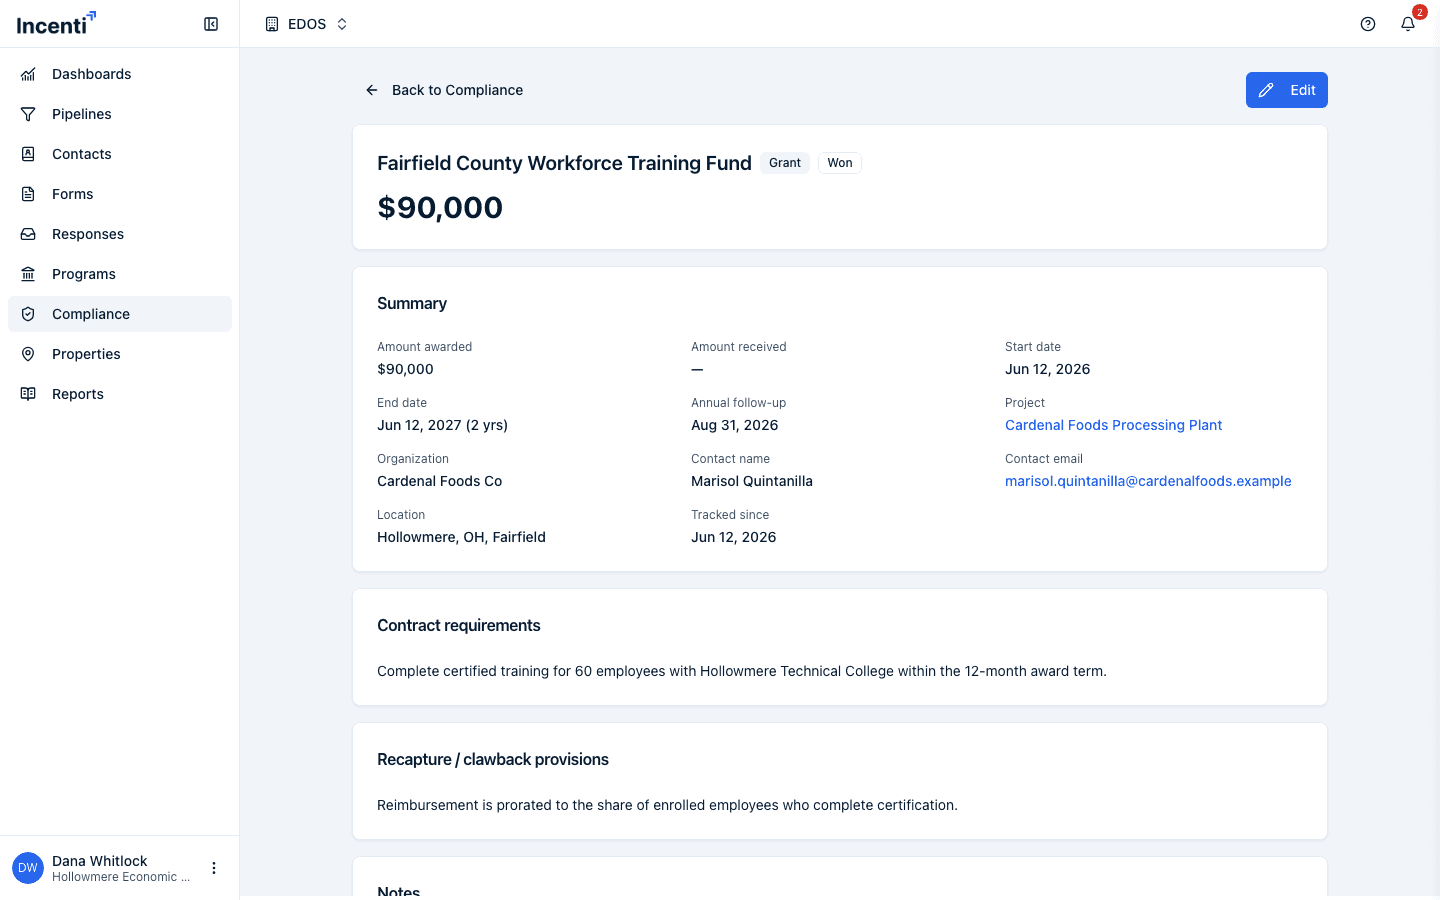Click the Amount received dash value

(697, 369)
